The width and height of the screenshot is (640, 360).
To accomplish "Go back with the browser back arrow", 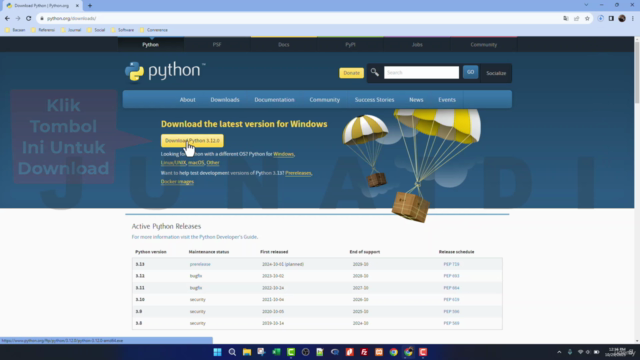I will pos(7,18).
